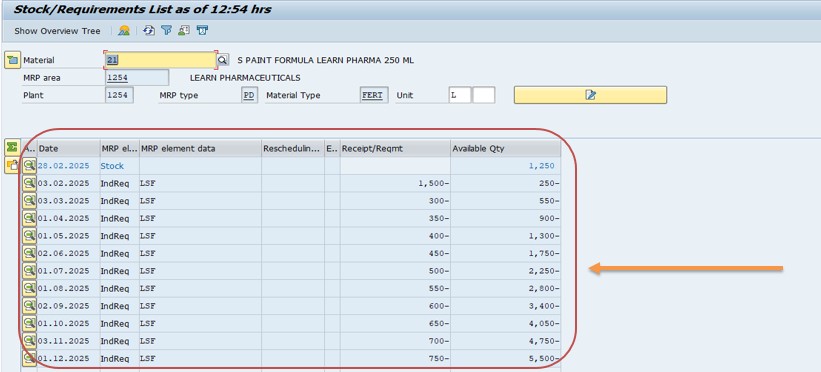Screen dimensions: 821x372
Task: Select the 03.03.2025 date cell
Action: click(68, 201)
